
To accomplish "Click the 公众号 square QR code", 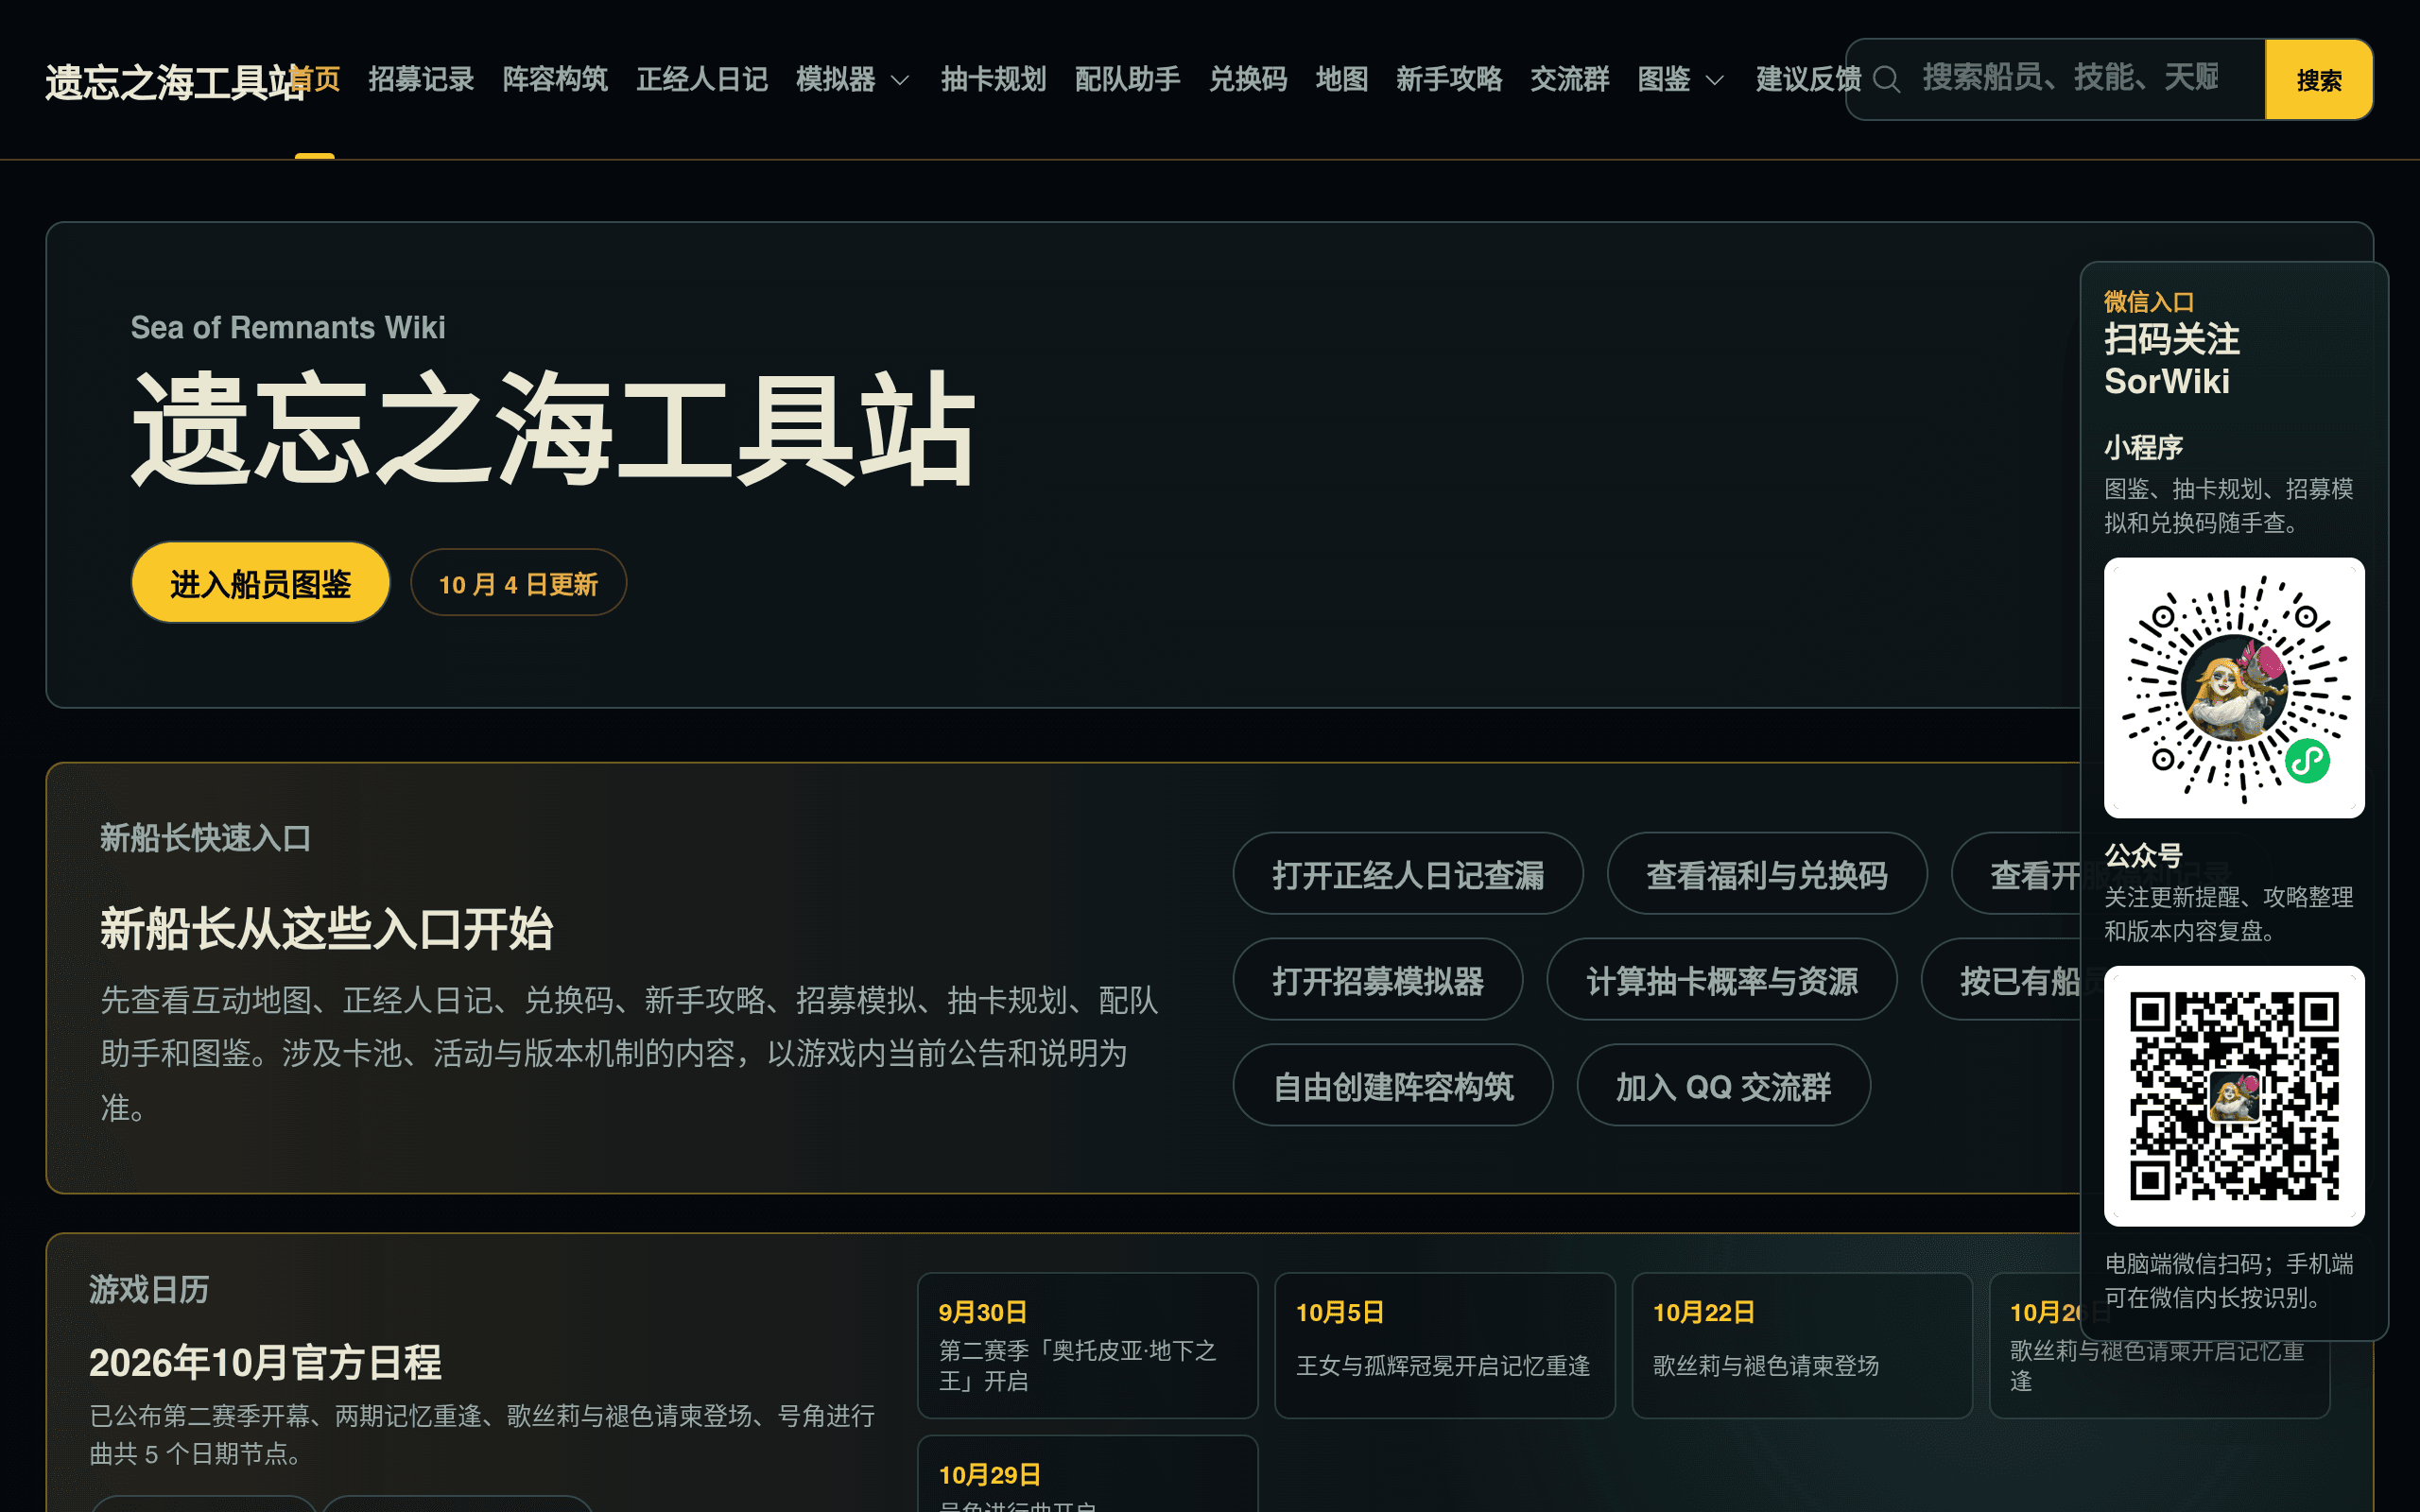I will pos(2234,1096).
